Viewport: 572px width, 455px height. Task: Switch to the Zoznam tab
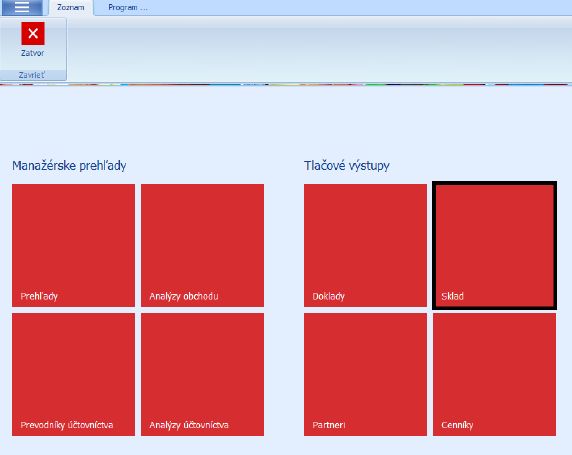tap(71, 8)
